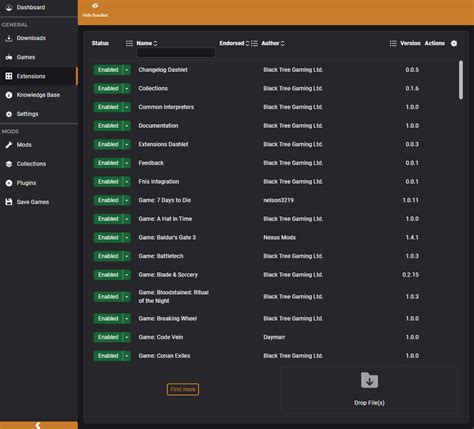Sort by Author column arrows

click(283, 43)
